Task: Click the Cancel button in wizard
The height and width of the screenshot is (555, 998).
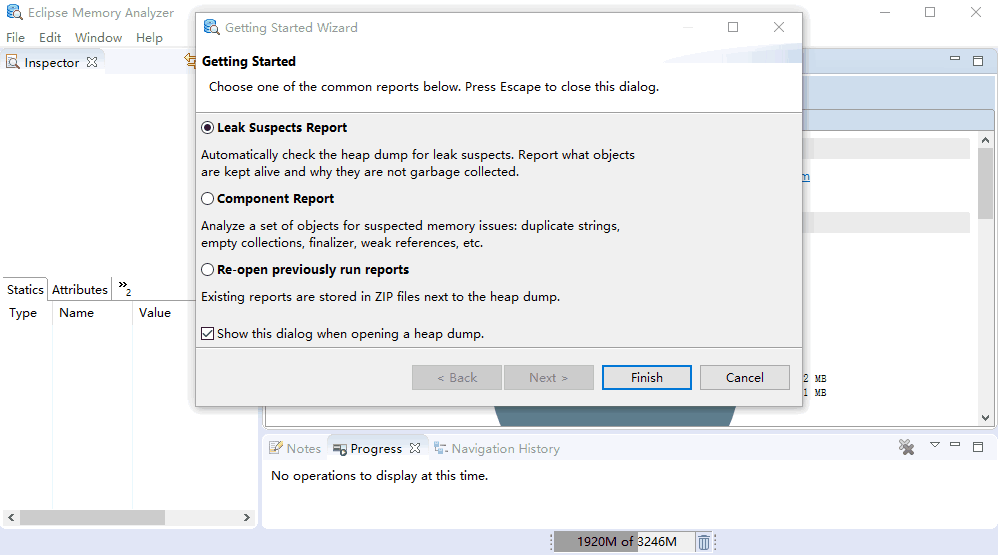Action: [745, 377]
